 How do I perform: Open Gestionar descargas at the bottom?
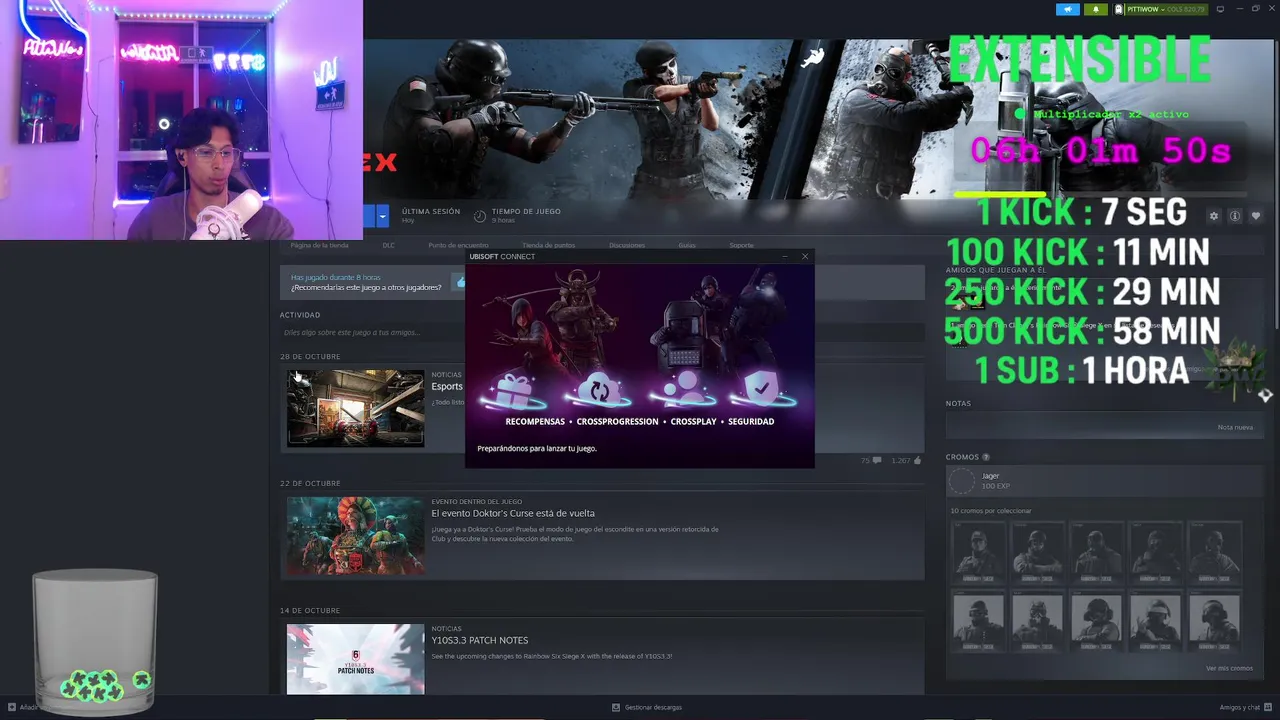647,707
